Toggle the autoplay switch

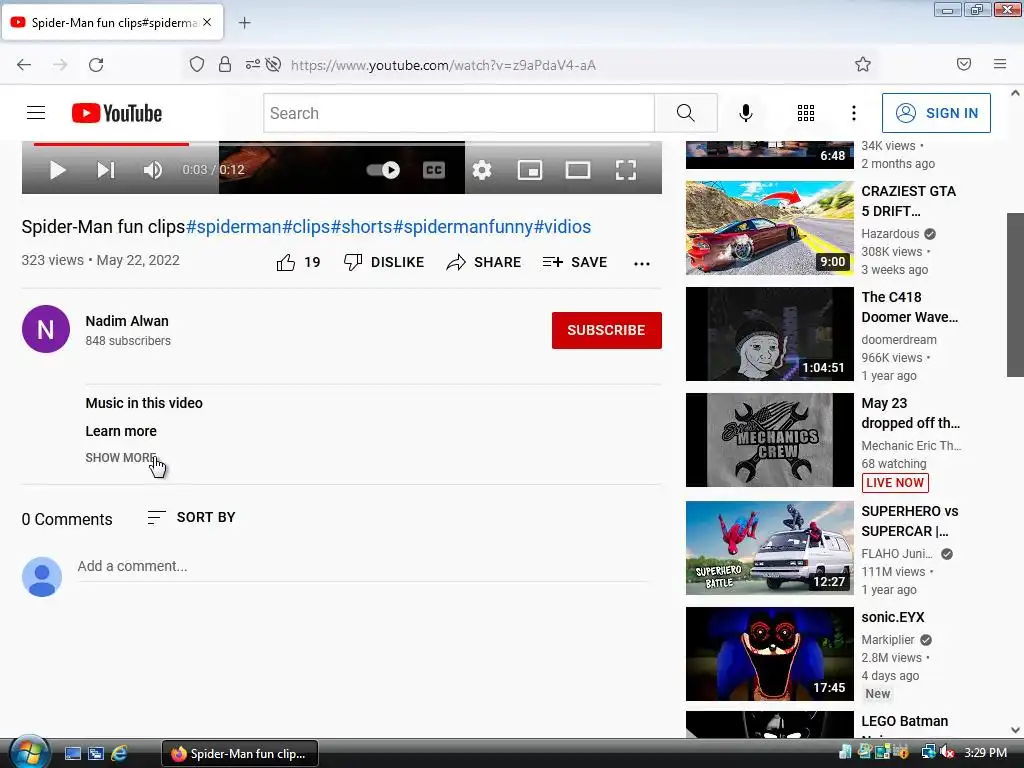[x=383, y=170]
